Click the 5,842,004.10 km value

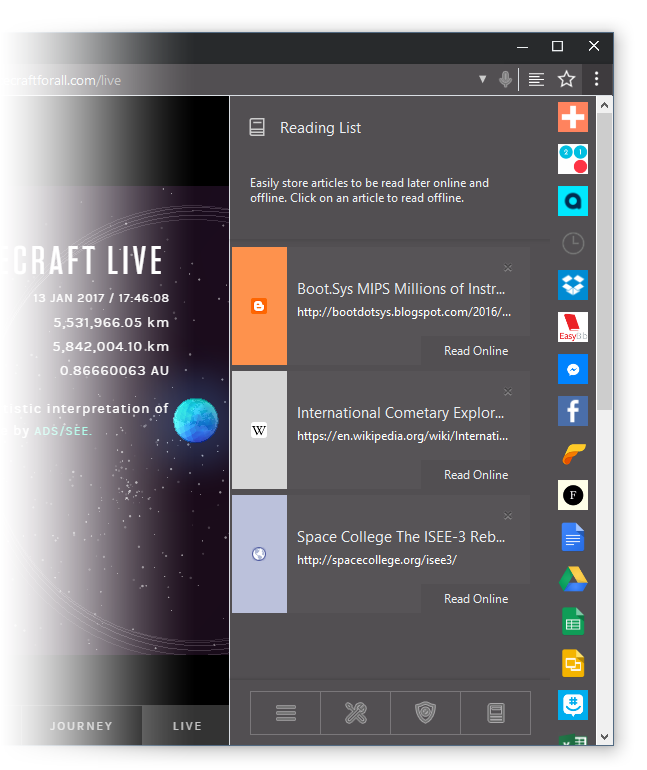(111, 346)
